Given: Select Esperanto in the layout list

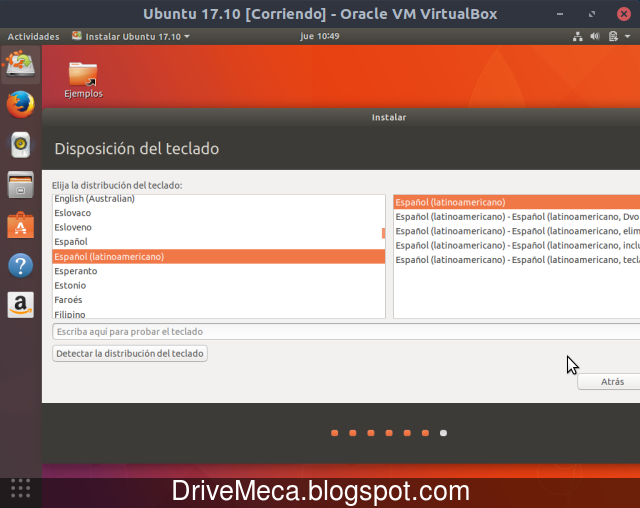Looking at the screenshot, I should coord(219,271).
